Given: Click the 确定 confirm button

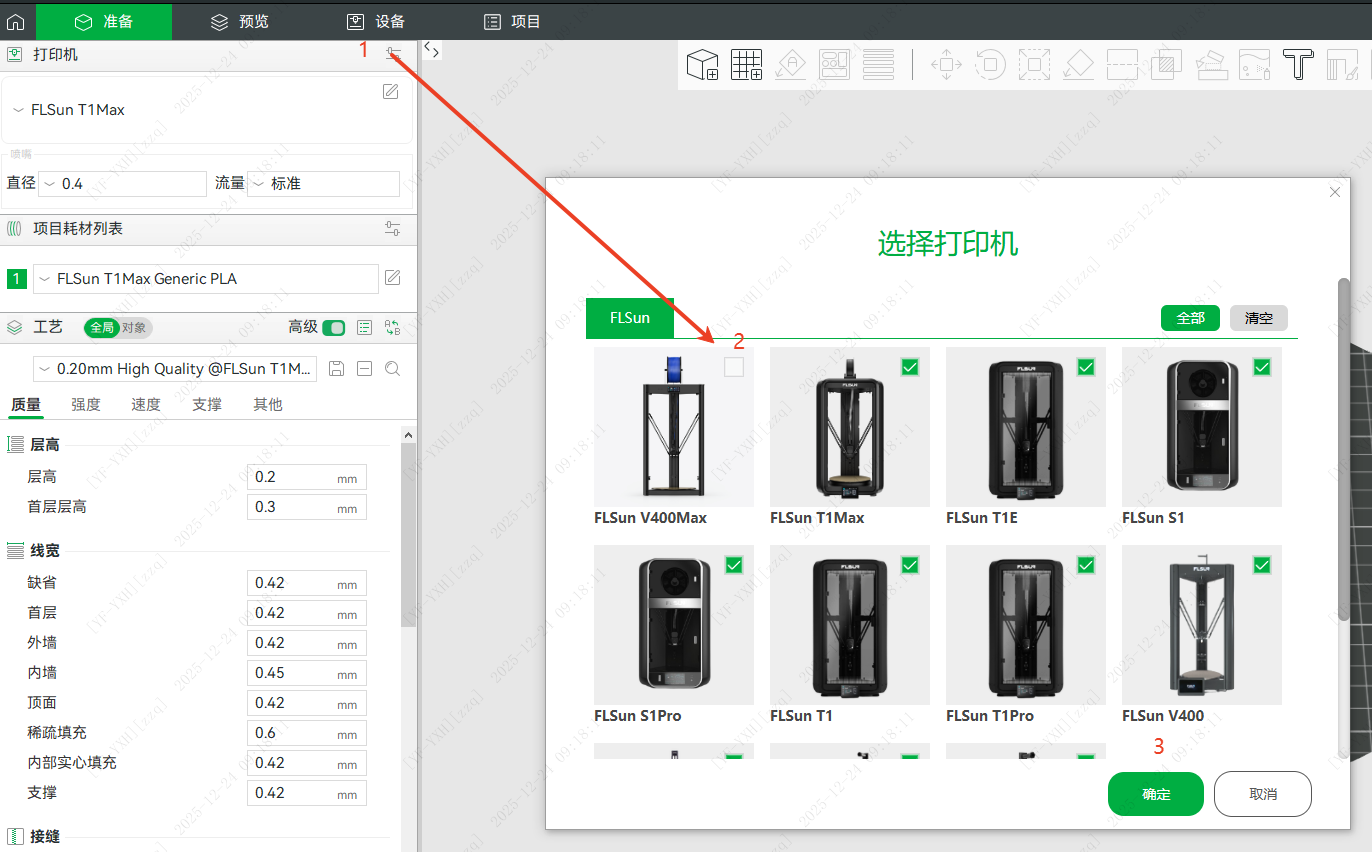Looking at the screenshot, I should coord(1155,794).
